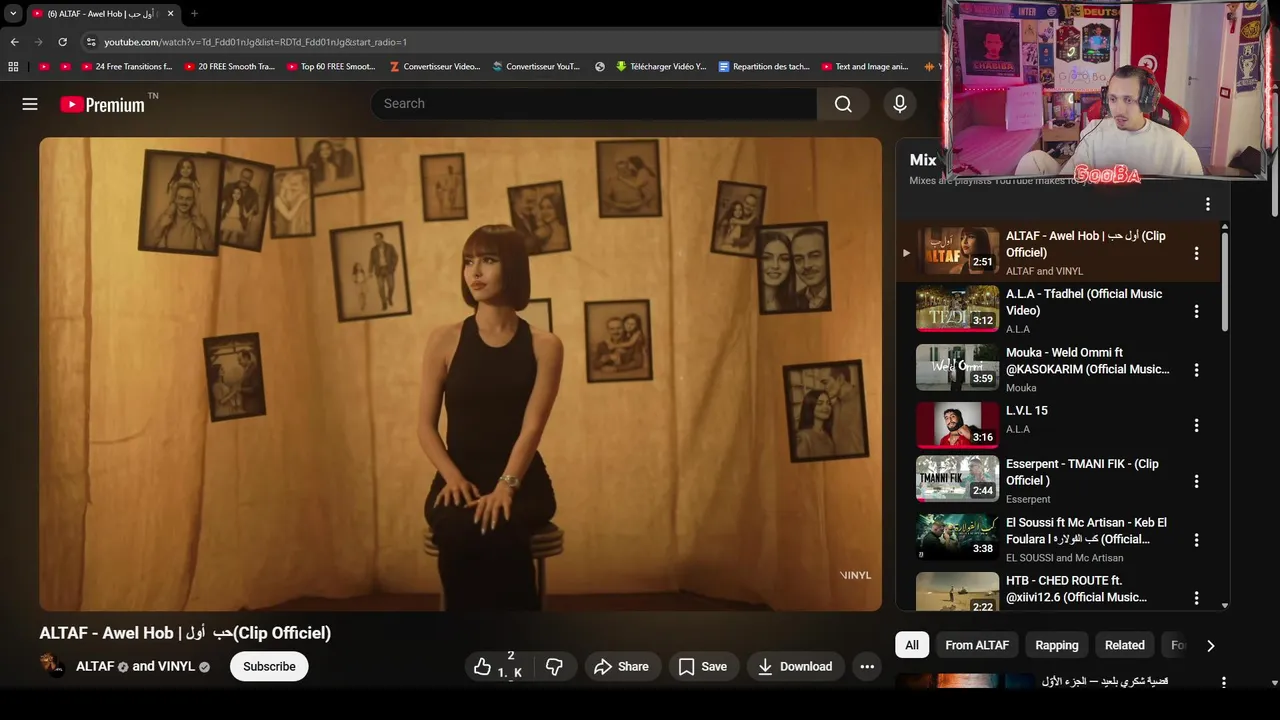This screenshot has width=1280, height=720.
Task: Save the video to a playlist
Action: coord(703,667)
